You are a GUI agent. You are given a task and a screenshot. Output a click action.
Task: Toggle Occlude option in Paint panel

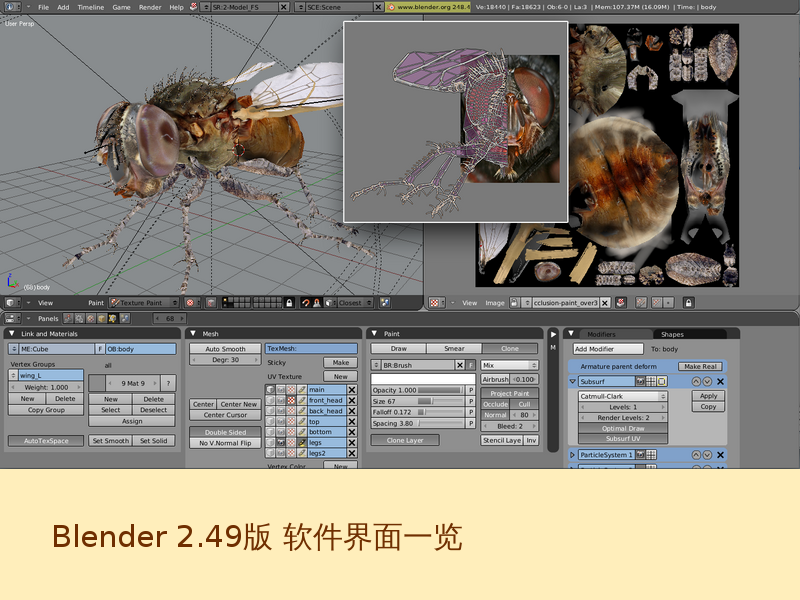(x=495, y=404)
